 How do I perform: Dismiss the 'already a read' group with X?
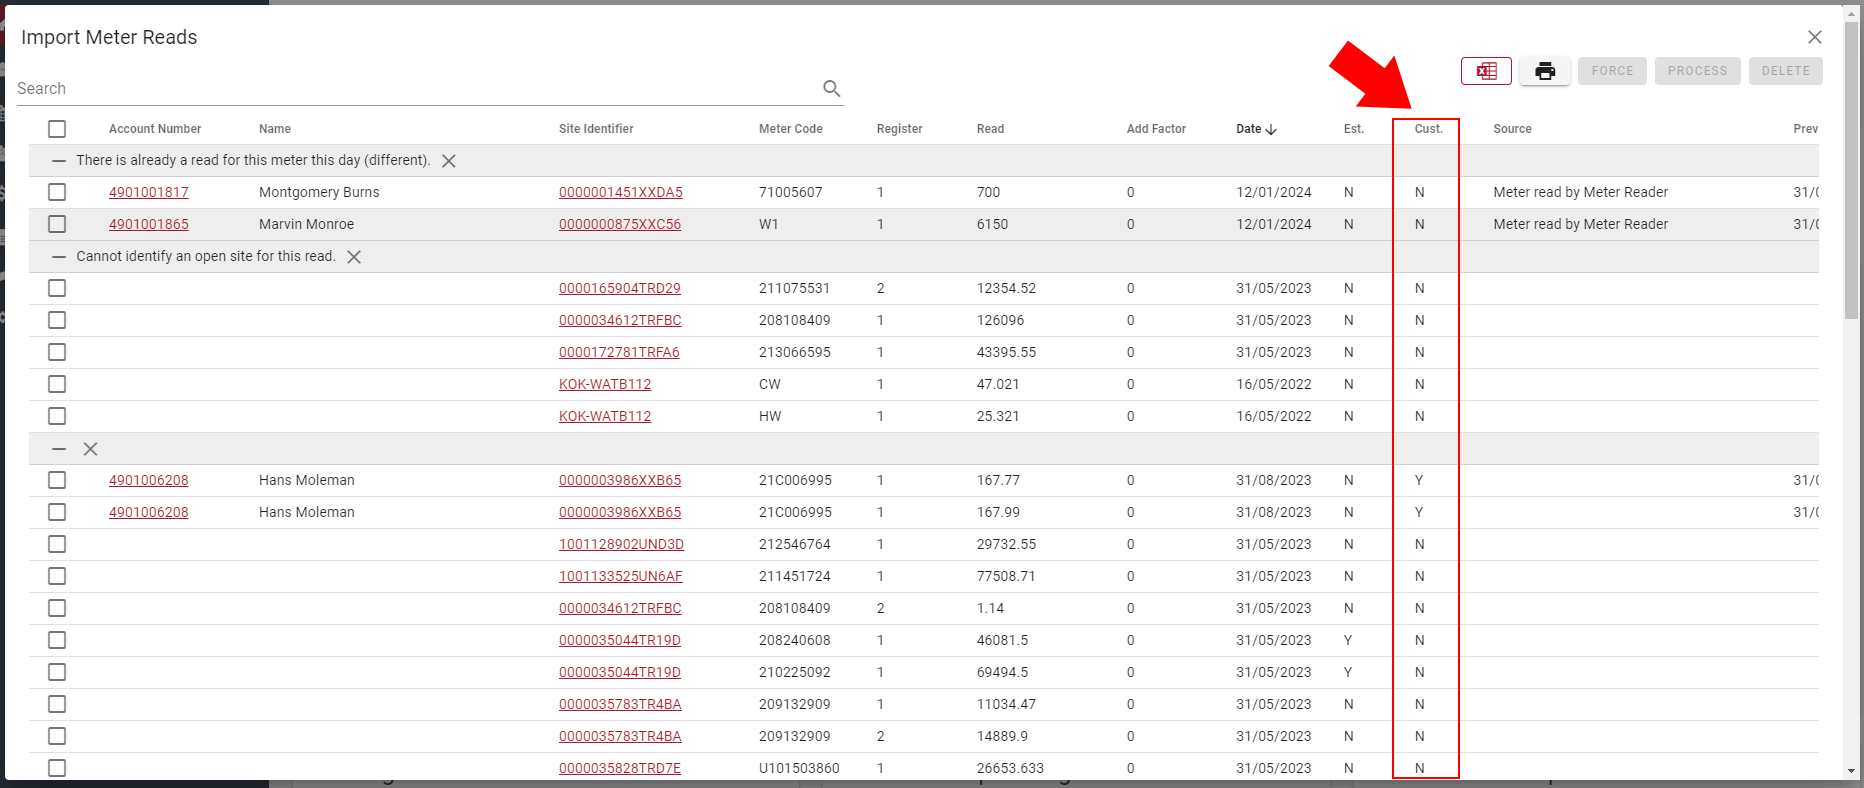449,161
